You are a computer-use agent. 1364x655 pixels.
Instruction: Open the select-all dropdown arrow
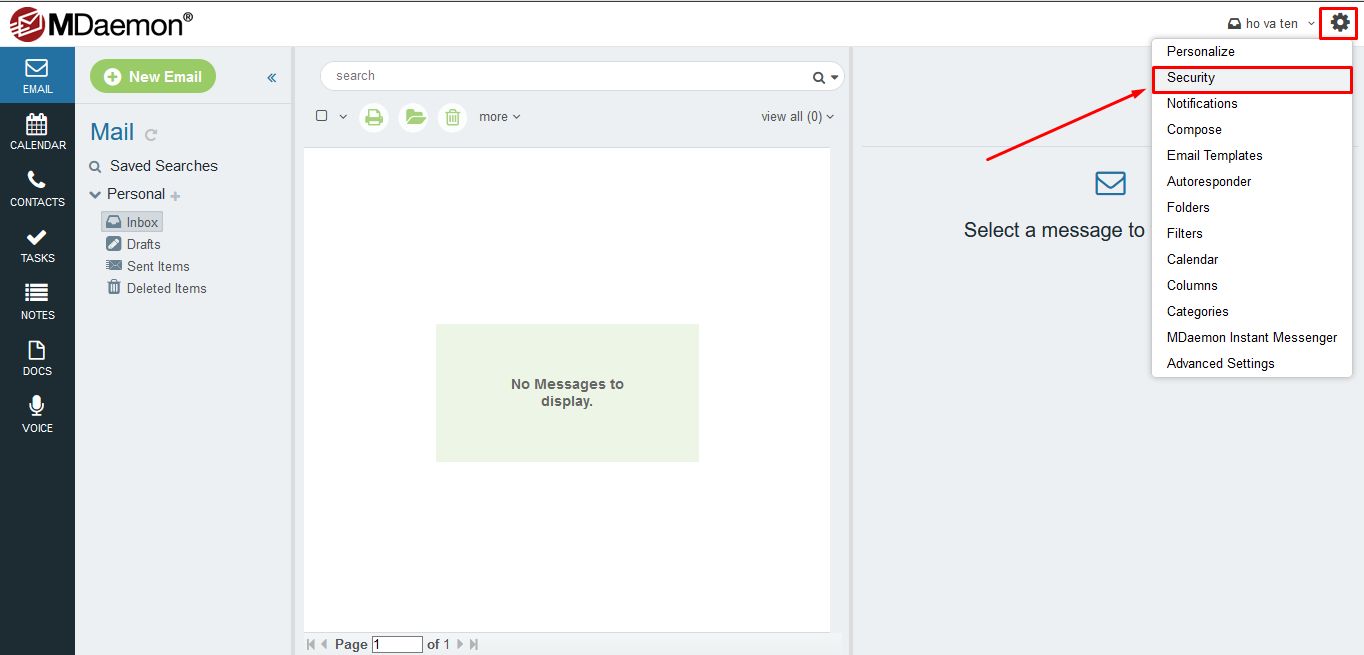[x=343, y=117]
